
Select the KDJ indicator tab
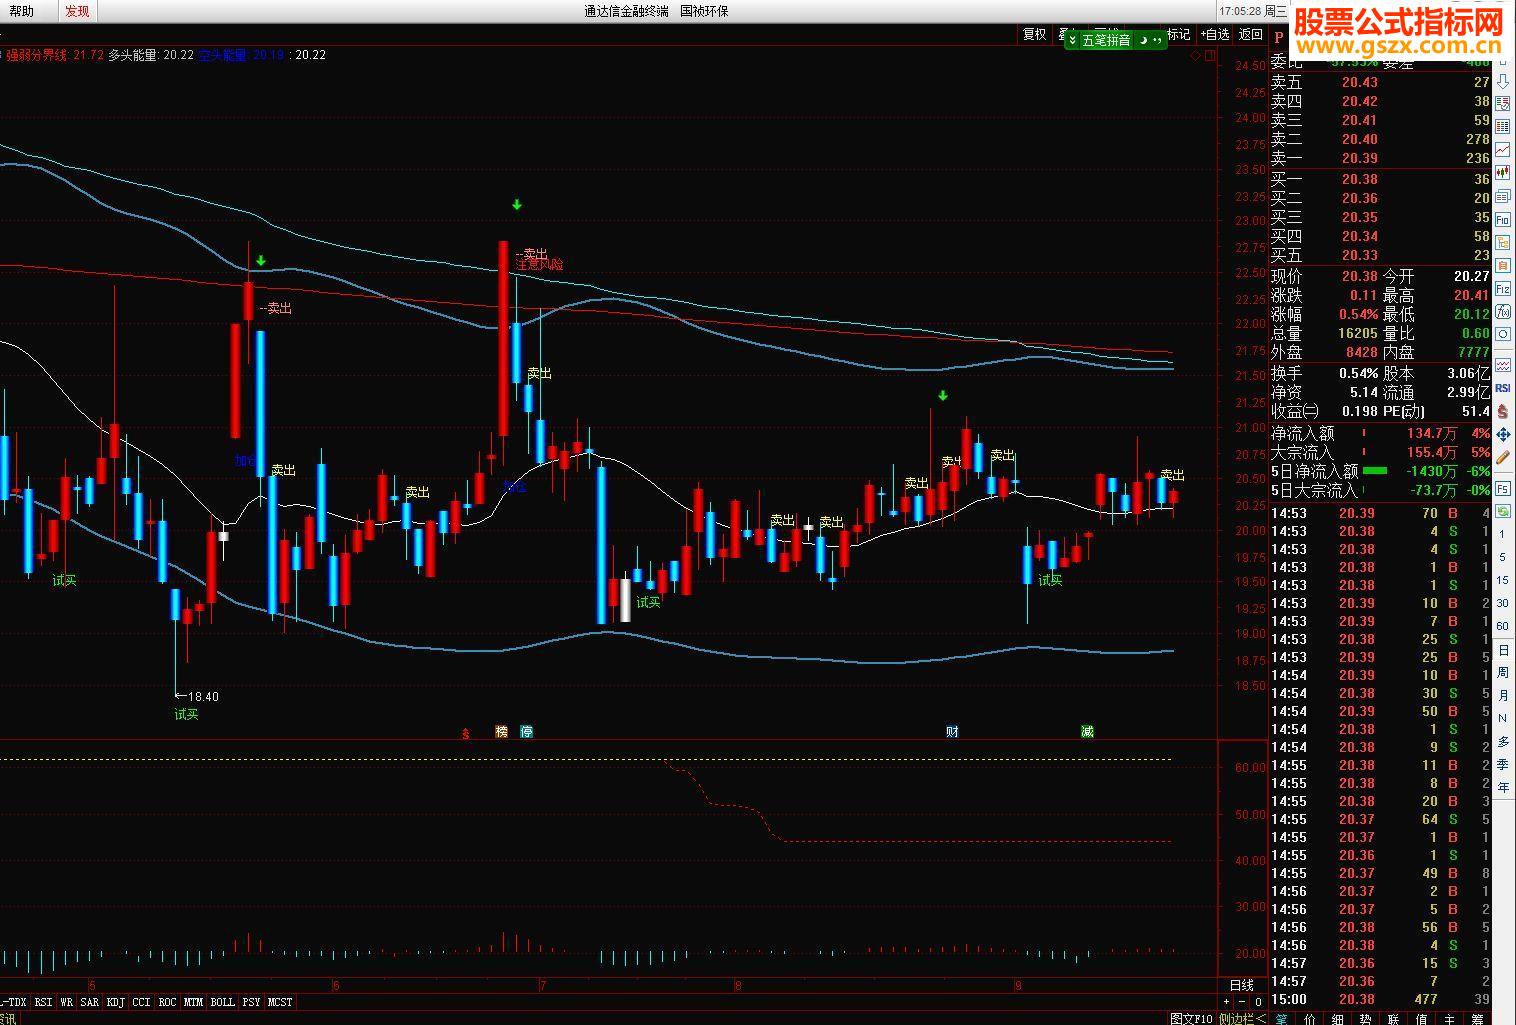(115, 1002)
